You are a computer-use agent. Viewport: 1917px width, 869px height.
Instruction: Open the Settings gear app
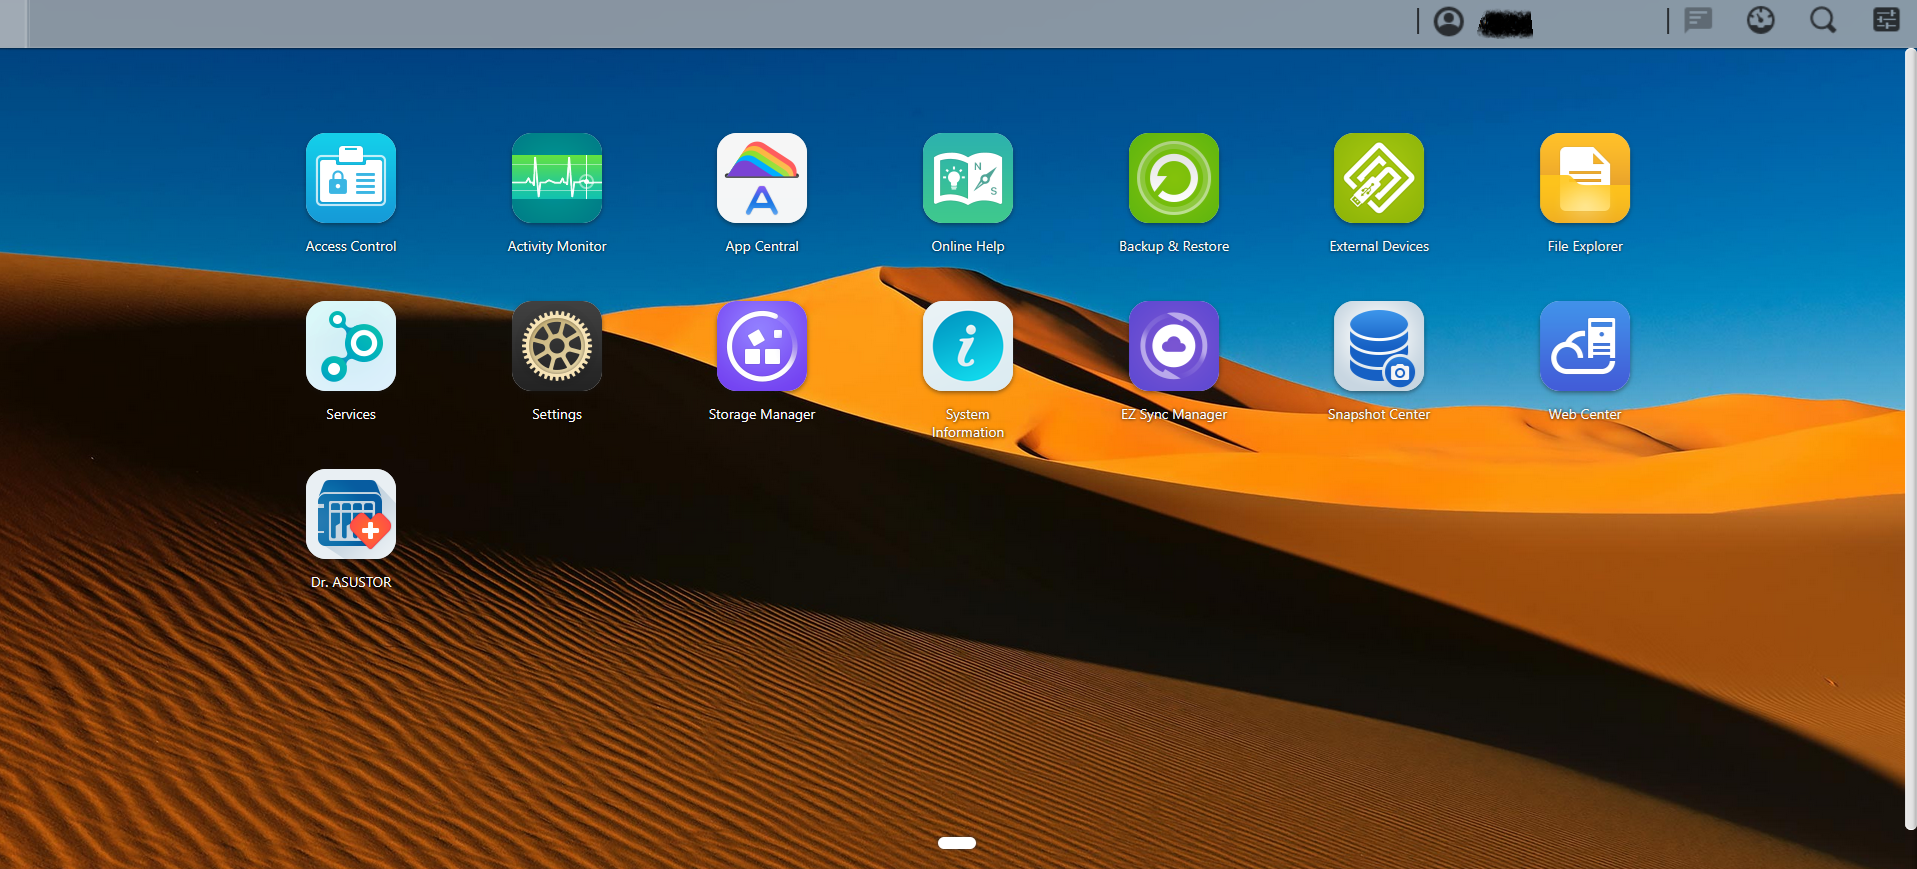pos(557,346)
